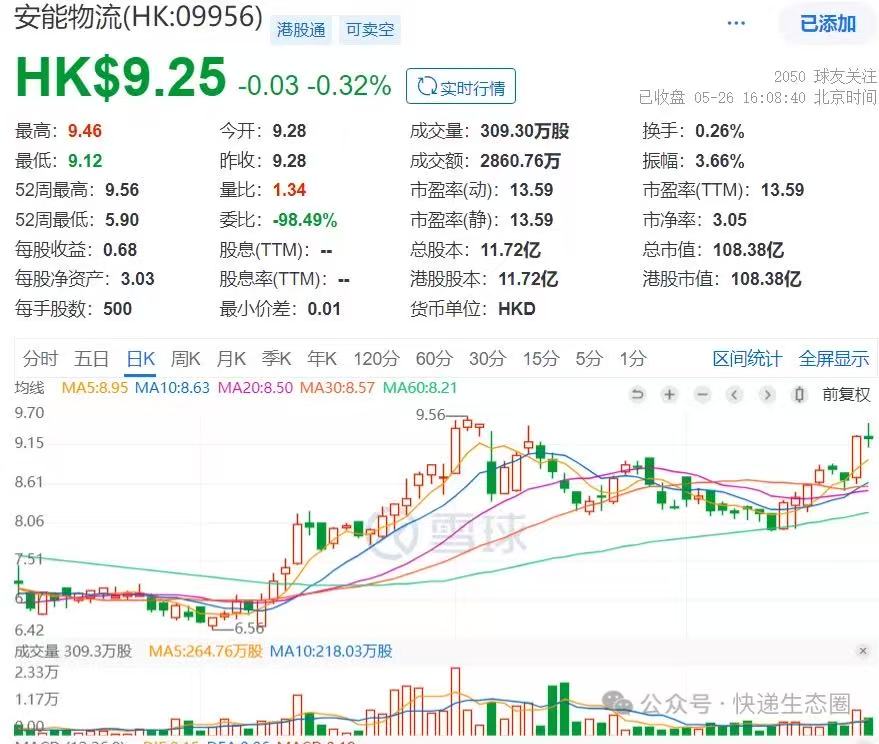Open 全屏显示 fullscreen view
The height and width of the screenshot is (744, 879).
coord(834,358)
